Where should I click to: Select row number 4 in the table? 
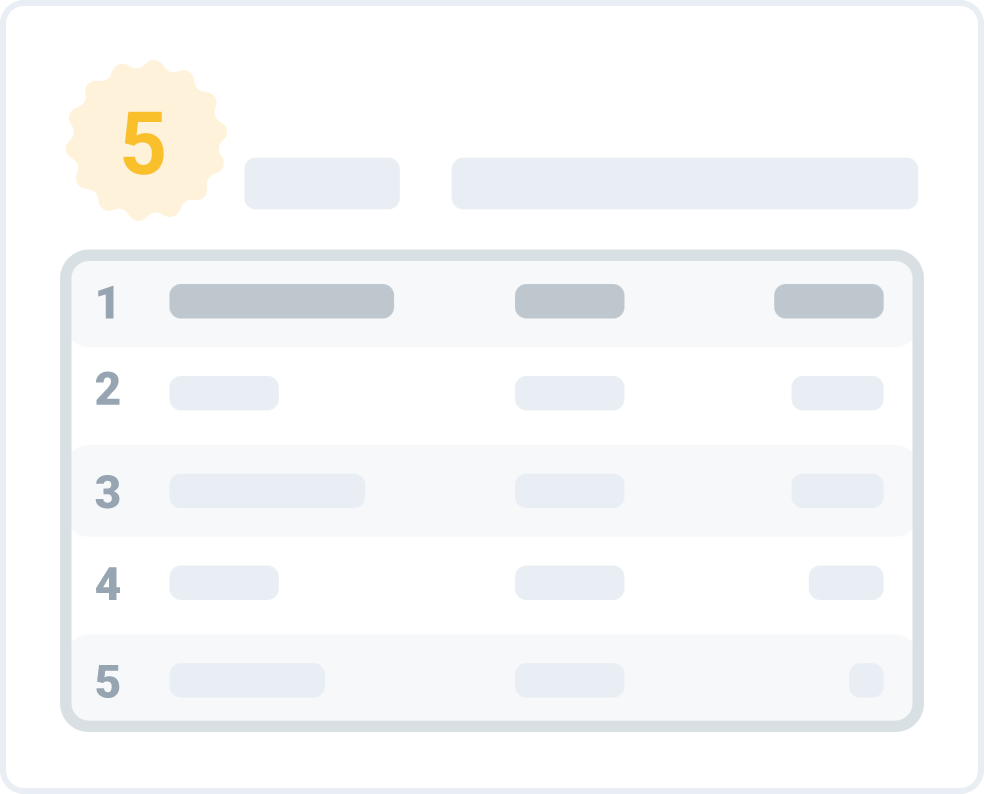(x=107, y=585)
